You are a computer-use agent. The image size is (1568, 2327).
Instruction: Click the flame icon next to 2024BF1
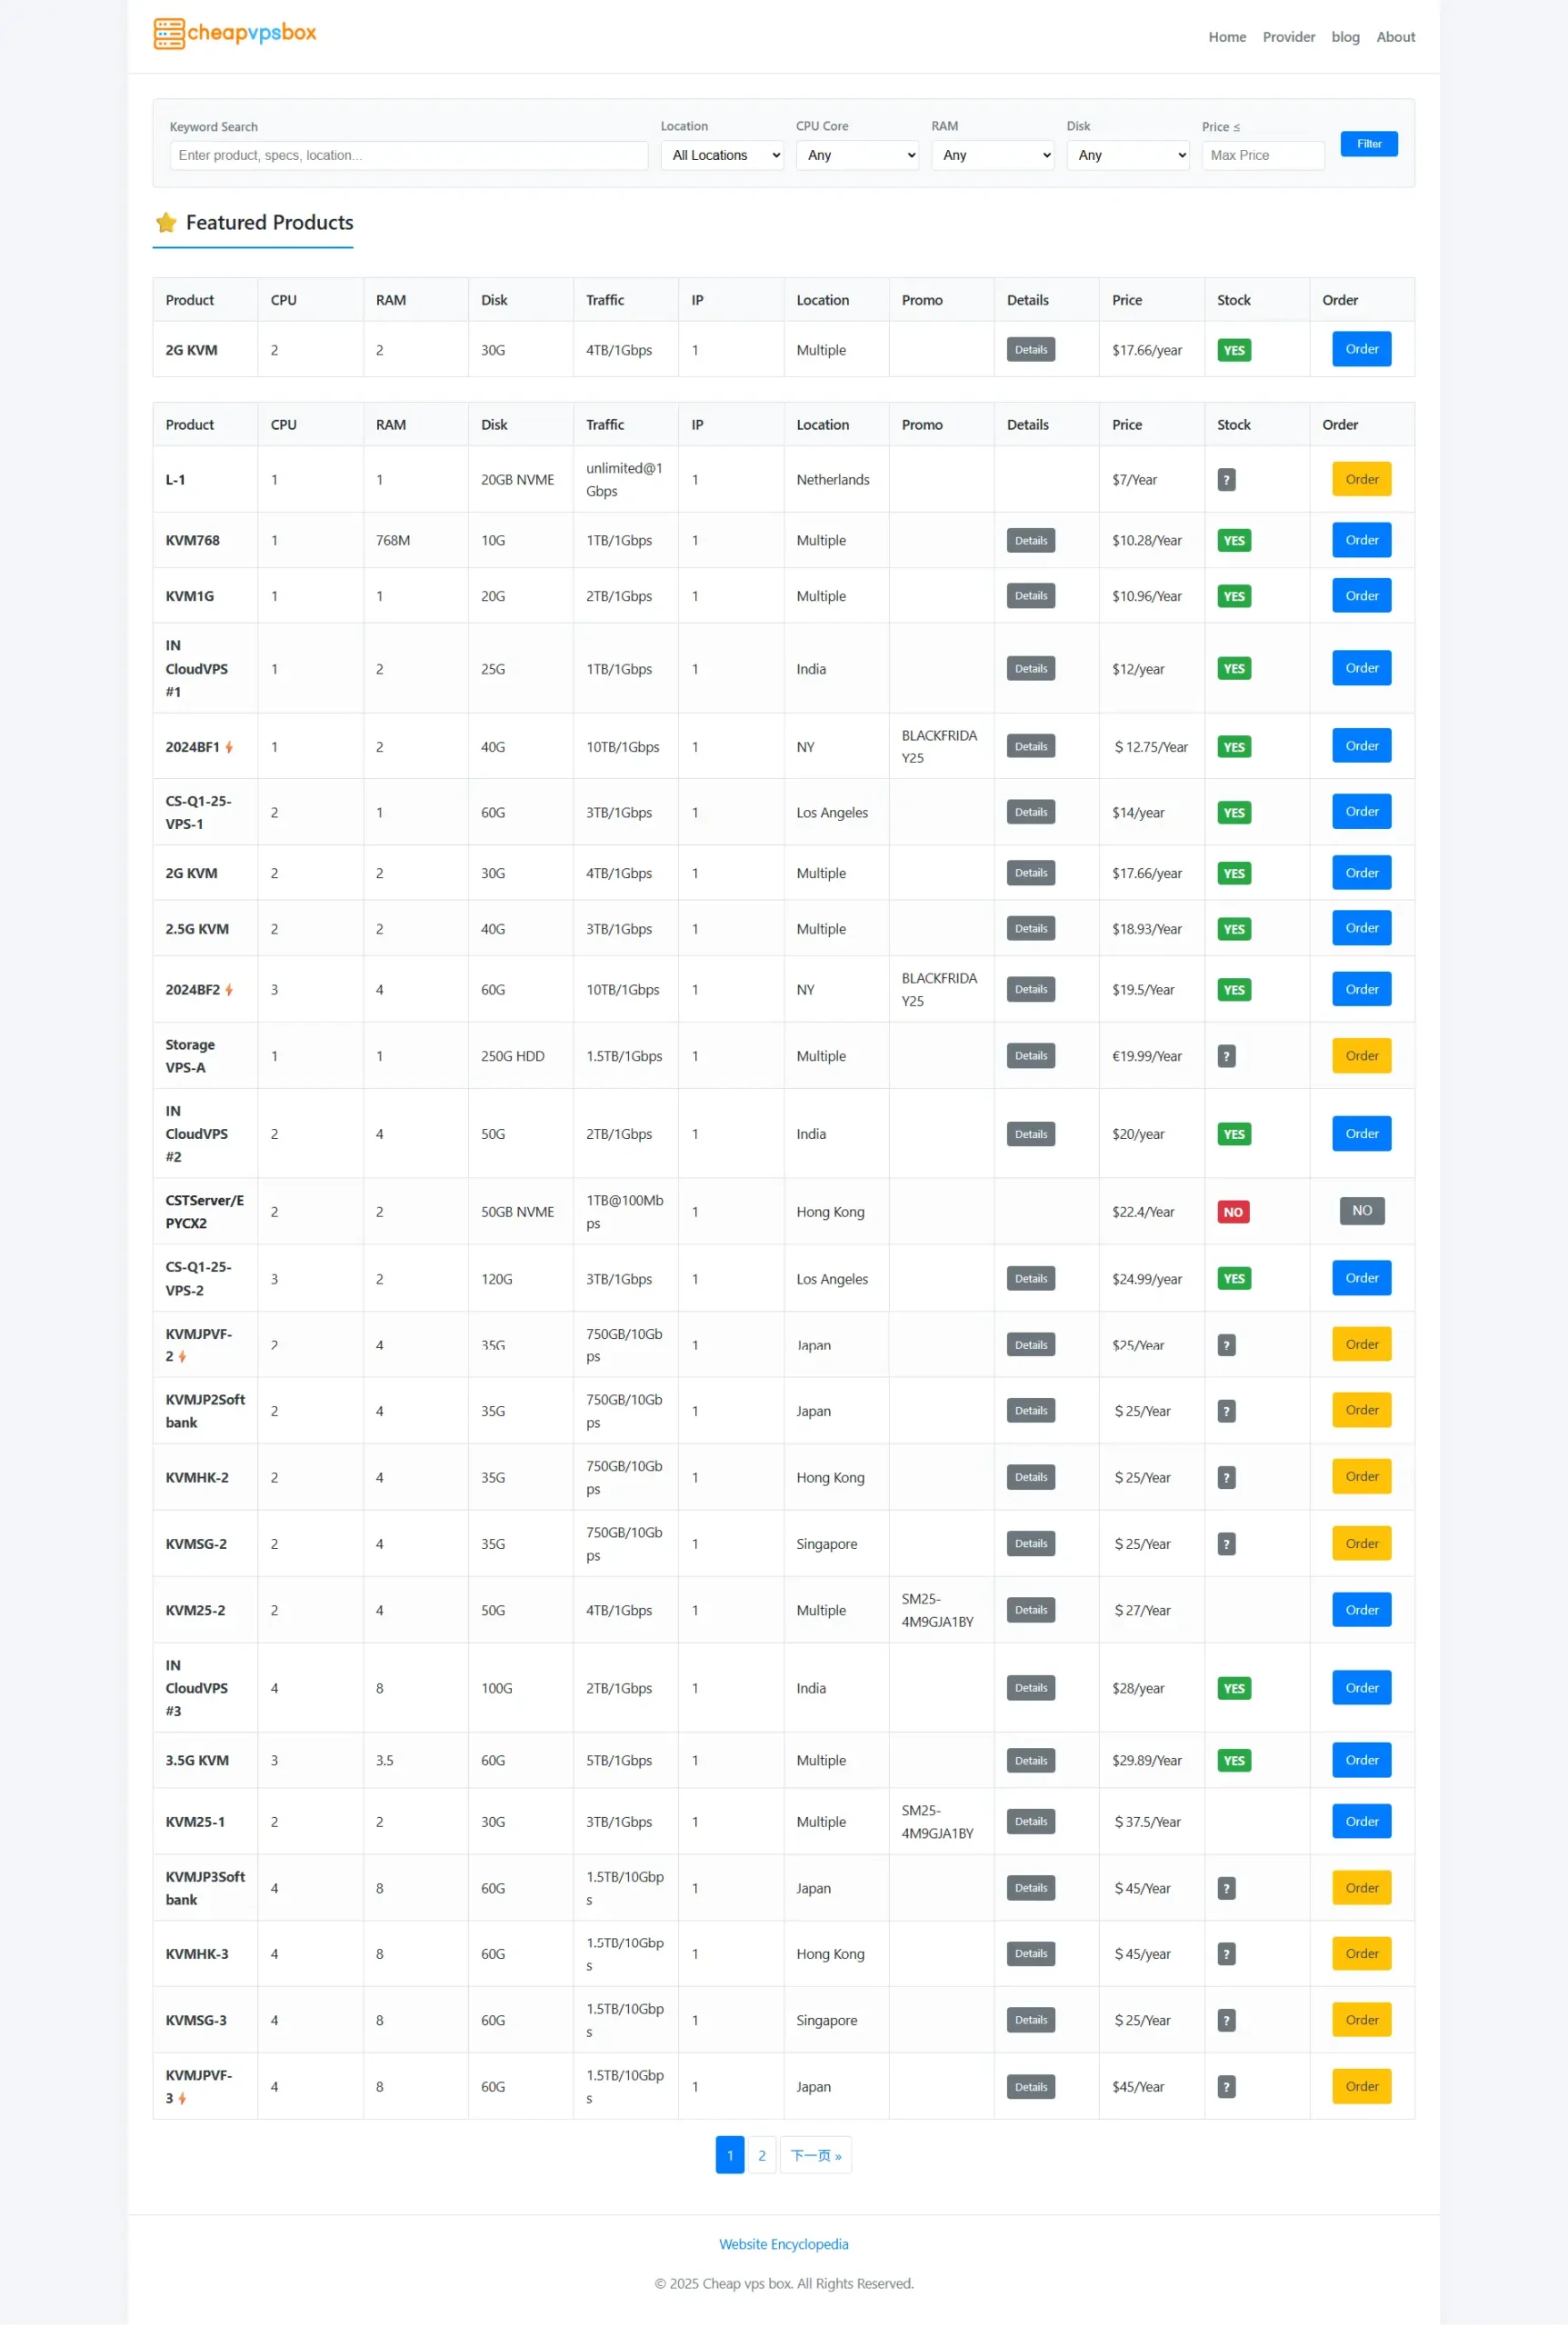tap(229, 748)
